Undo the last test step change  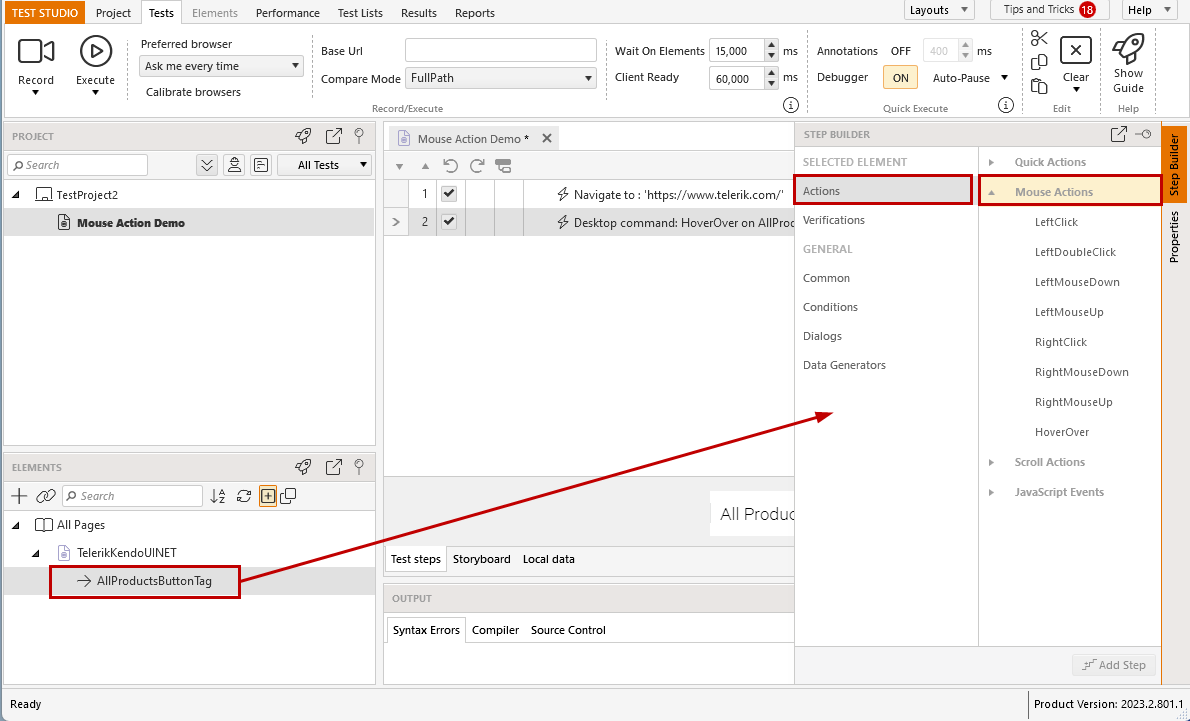[x=451, y=165]
